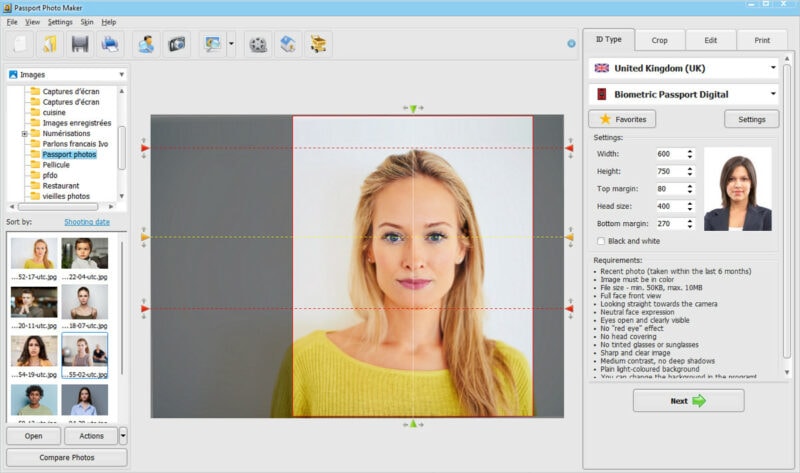This screenshot has height=473, width=800.
Task: Click the Open button
Action: [34, 436]
